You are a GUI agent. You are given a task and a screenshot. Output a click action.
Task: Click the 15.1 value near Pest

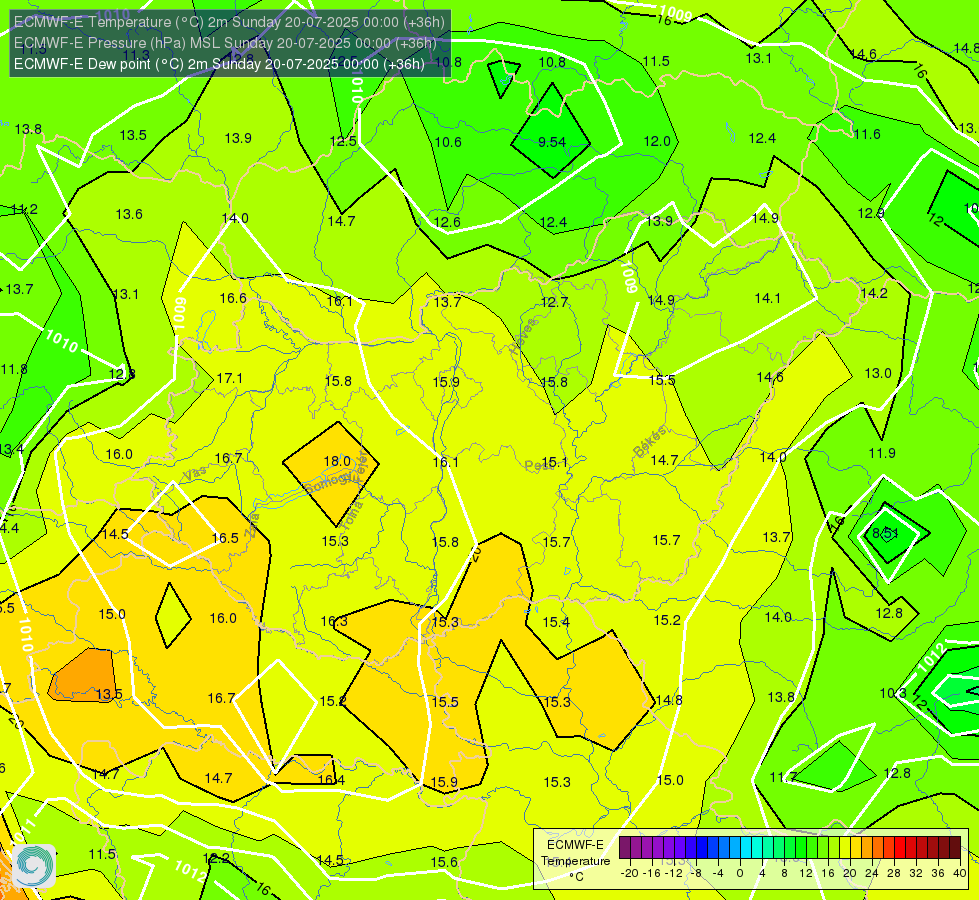[554, 463]
